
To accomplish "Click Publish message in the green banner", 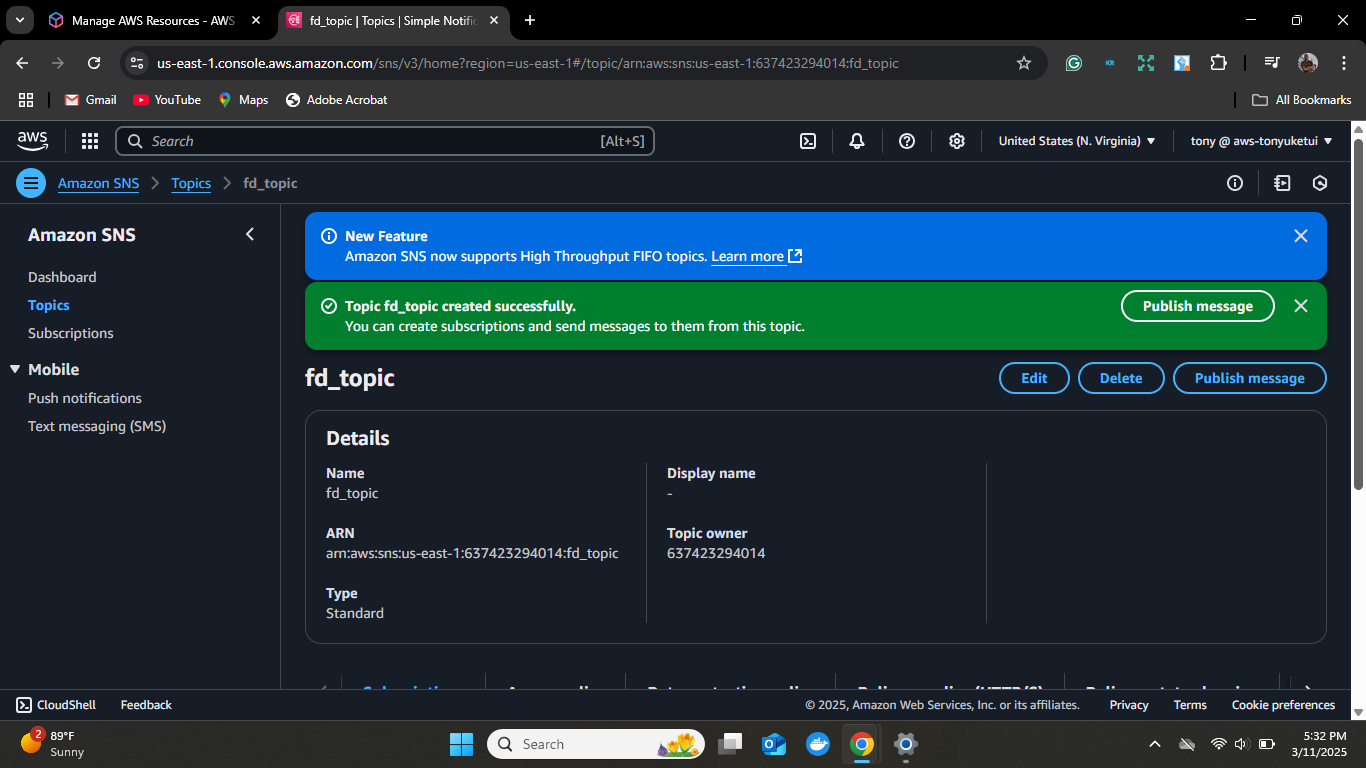I will pos(1198,306).
